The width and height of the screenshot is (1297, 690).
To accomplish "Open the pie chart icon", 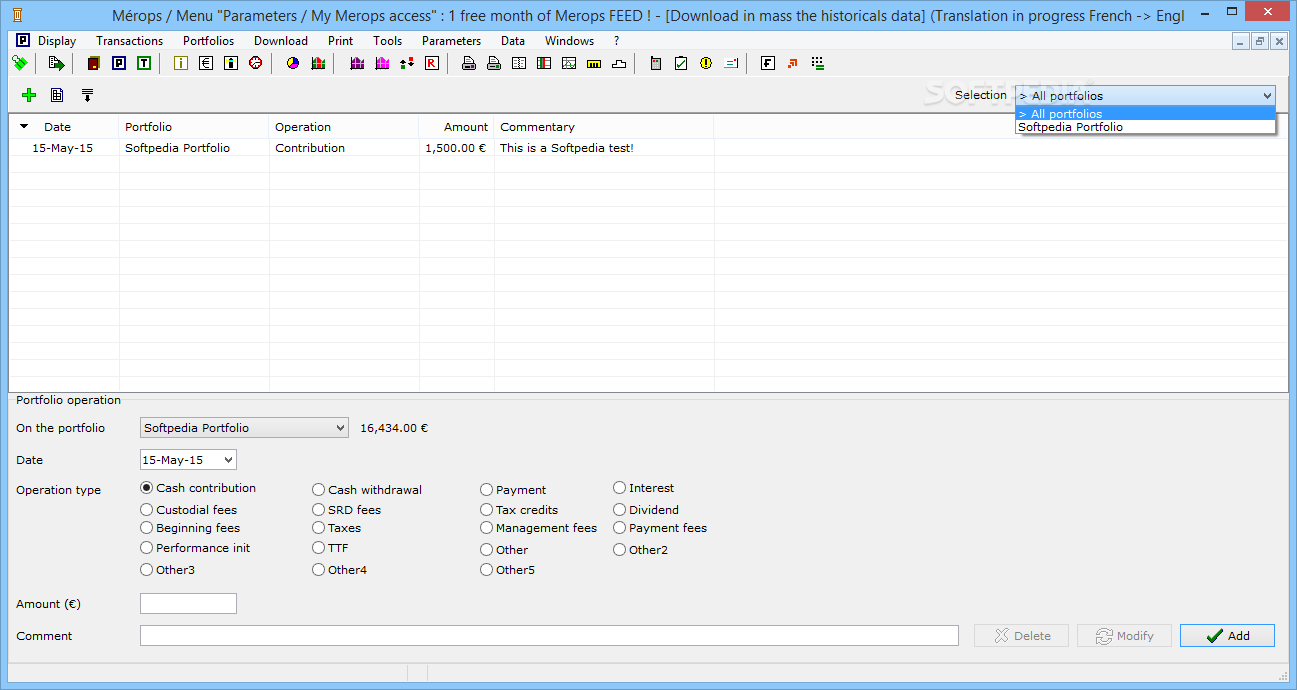I will tap(293, 63).
